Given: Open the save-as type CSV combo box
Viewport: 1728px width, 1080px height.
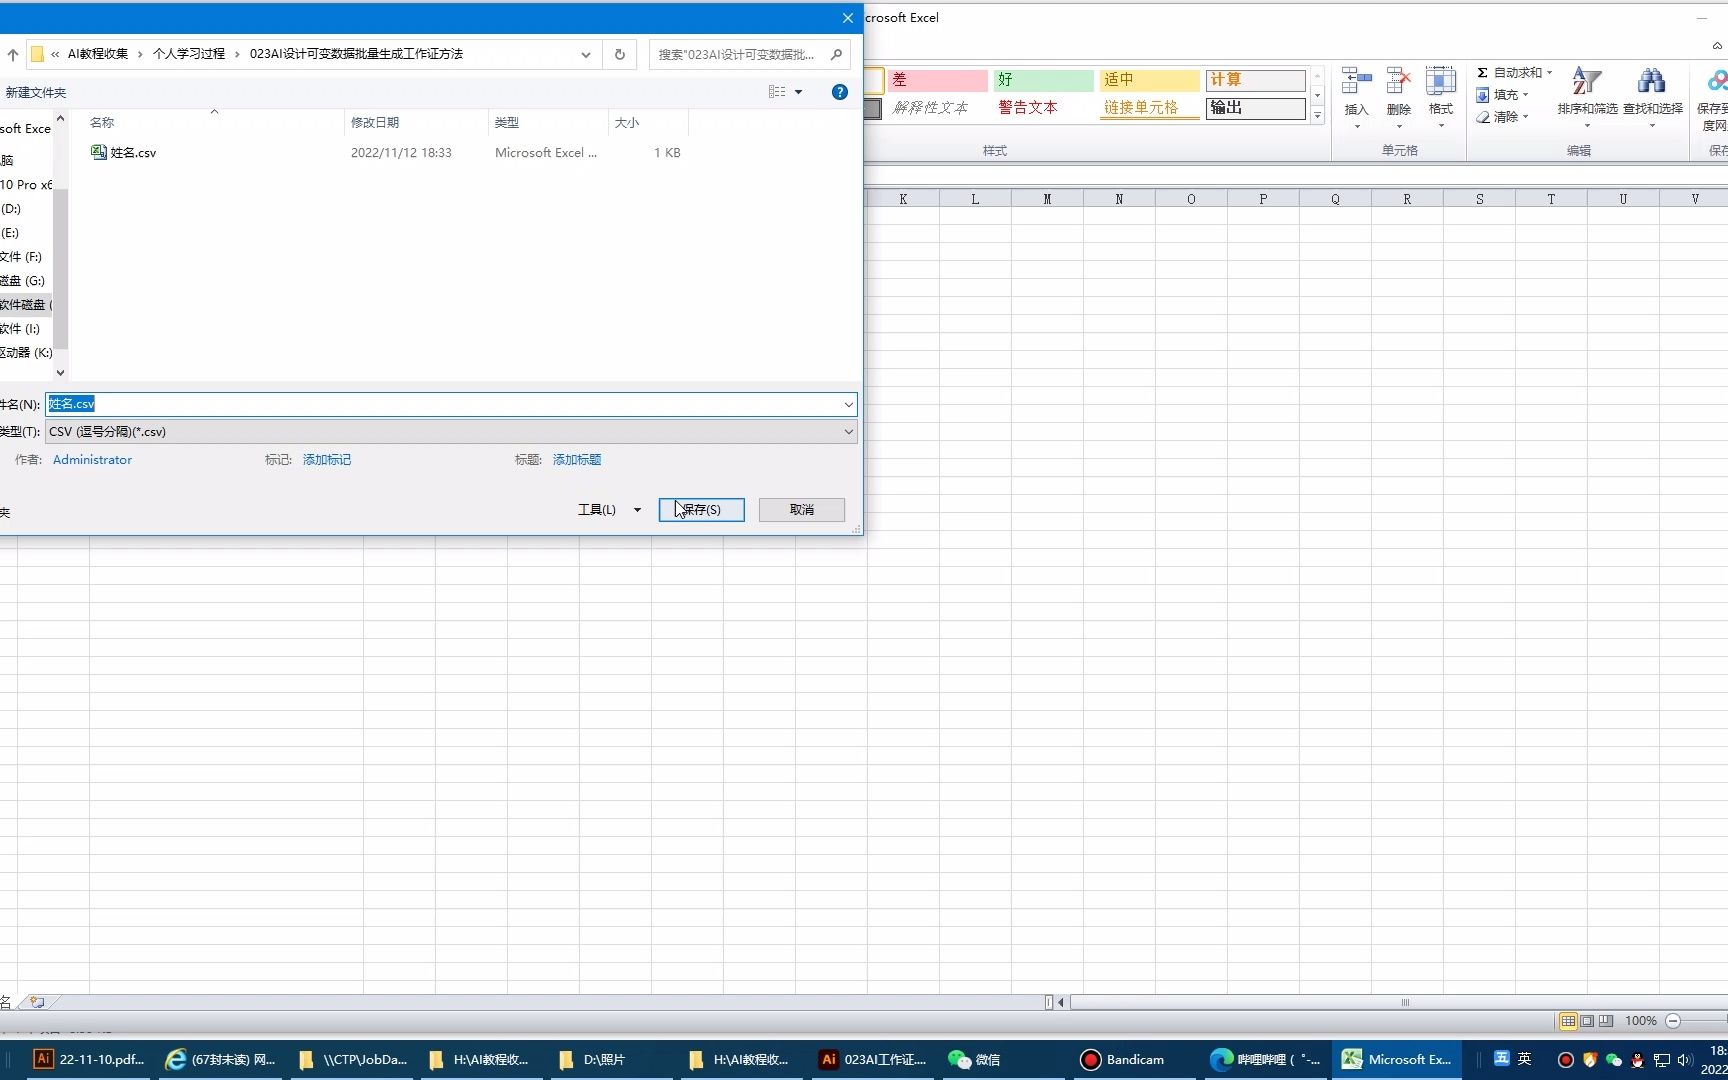Looking at the screenshot, I should [x=451, y=432].
